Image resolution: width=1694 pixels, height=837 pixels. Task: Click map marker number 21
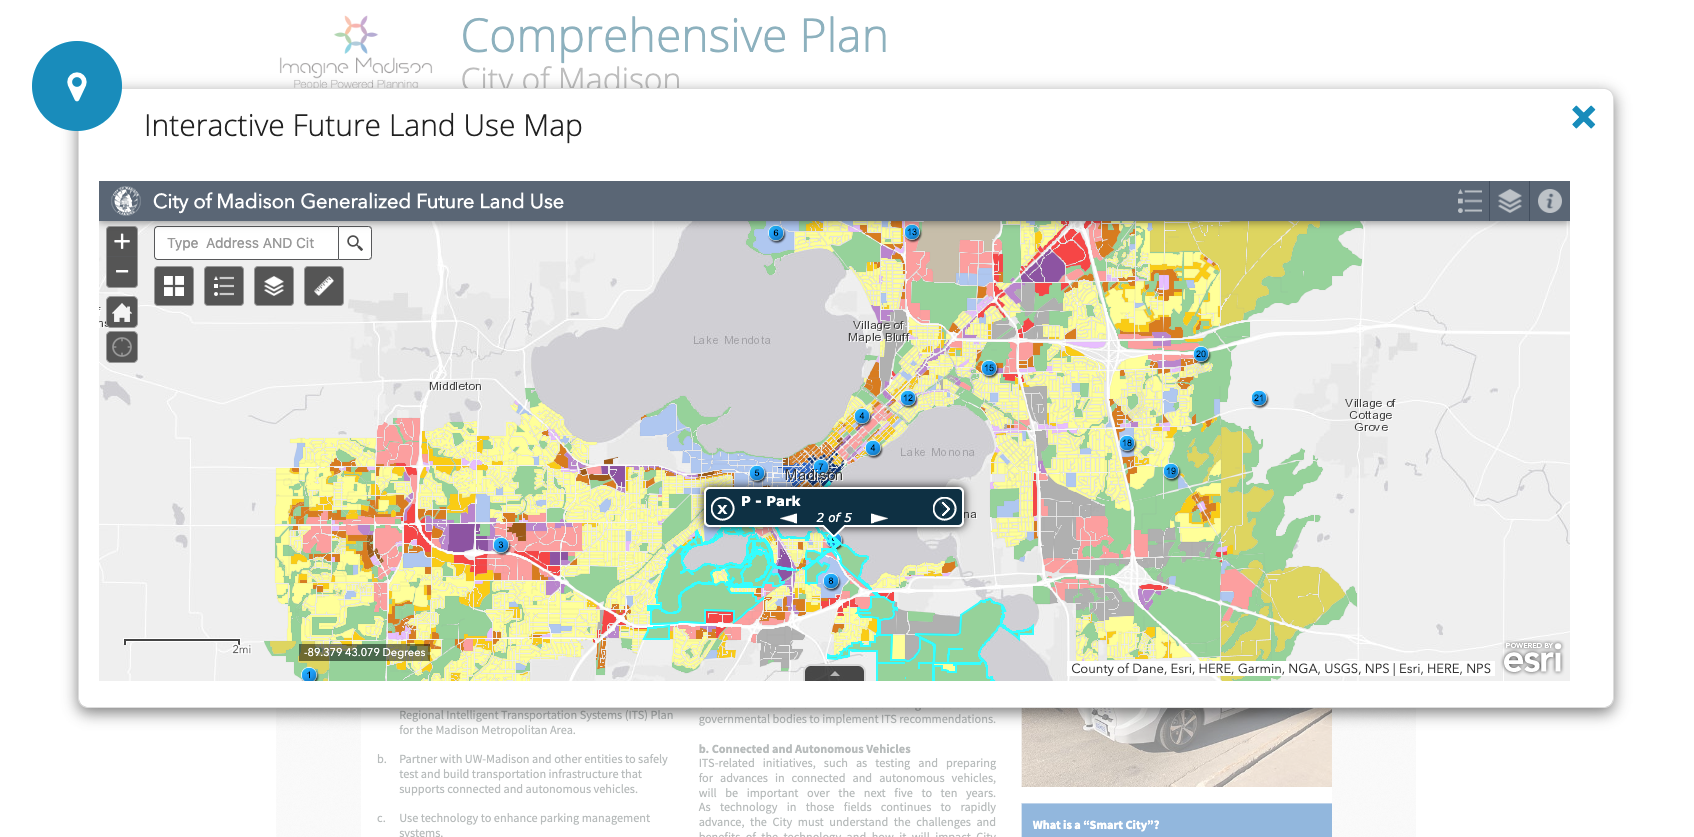tap(1259, 399)
